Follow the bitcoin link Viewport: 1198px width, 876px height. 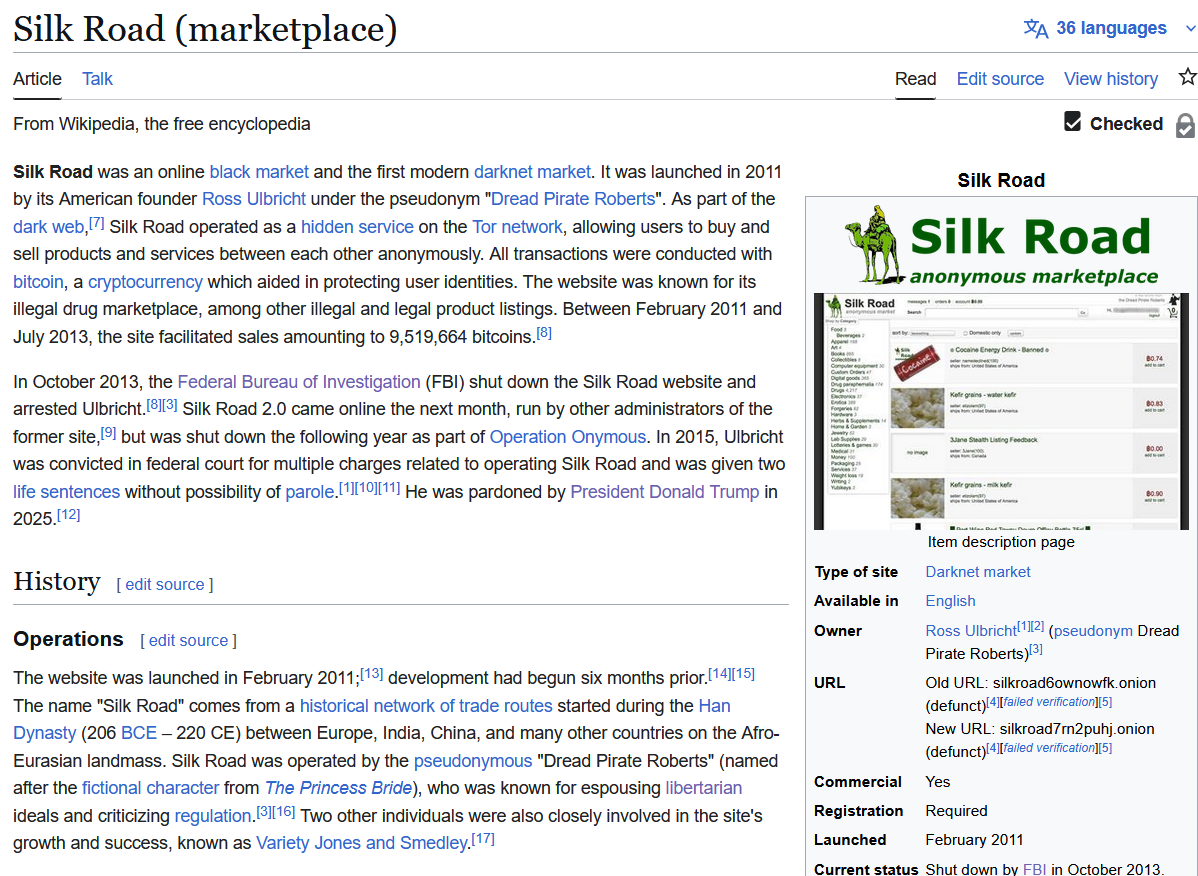click(38, 282)
